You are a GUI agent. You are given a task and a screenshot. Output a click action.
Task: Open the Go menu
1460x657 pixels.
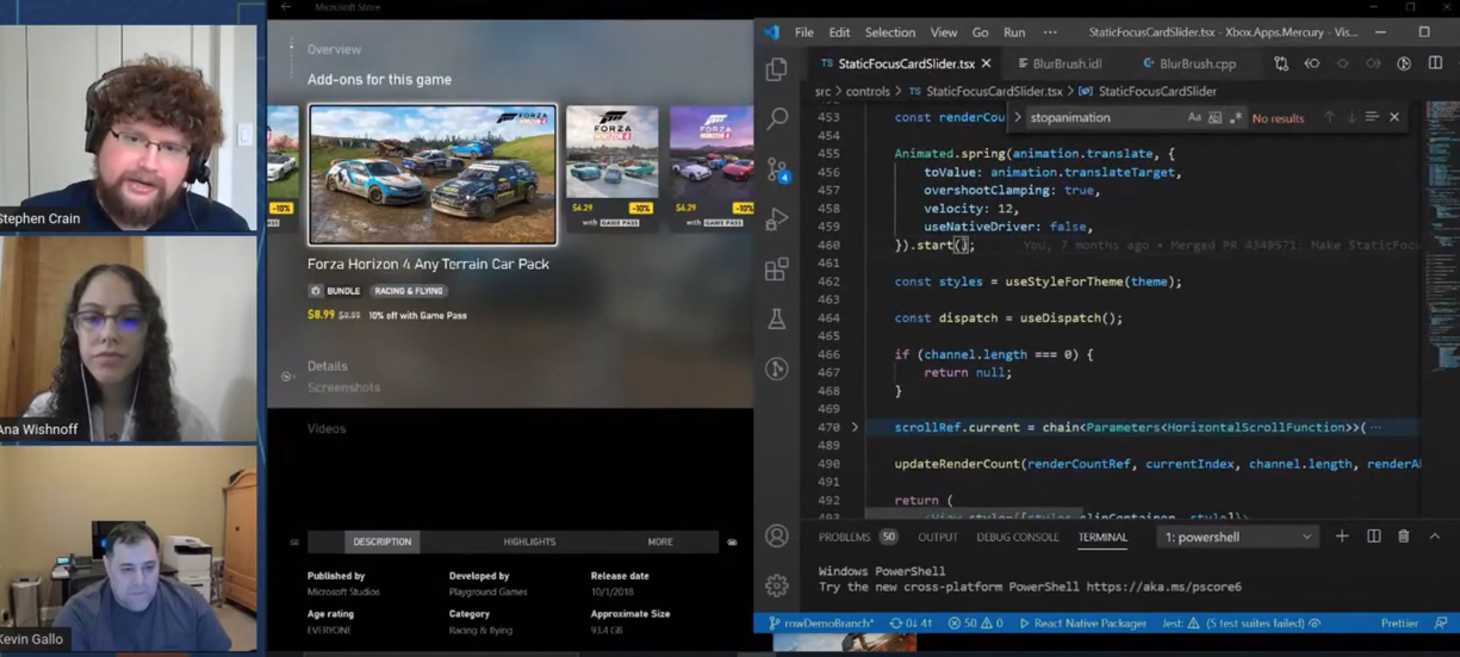tap(980, 32)
